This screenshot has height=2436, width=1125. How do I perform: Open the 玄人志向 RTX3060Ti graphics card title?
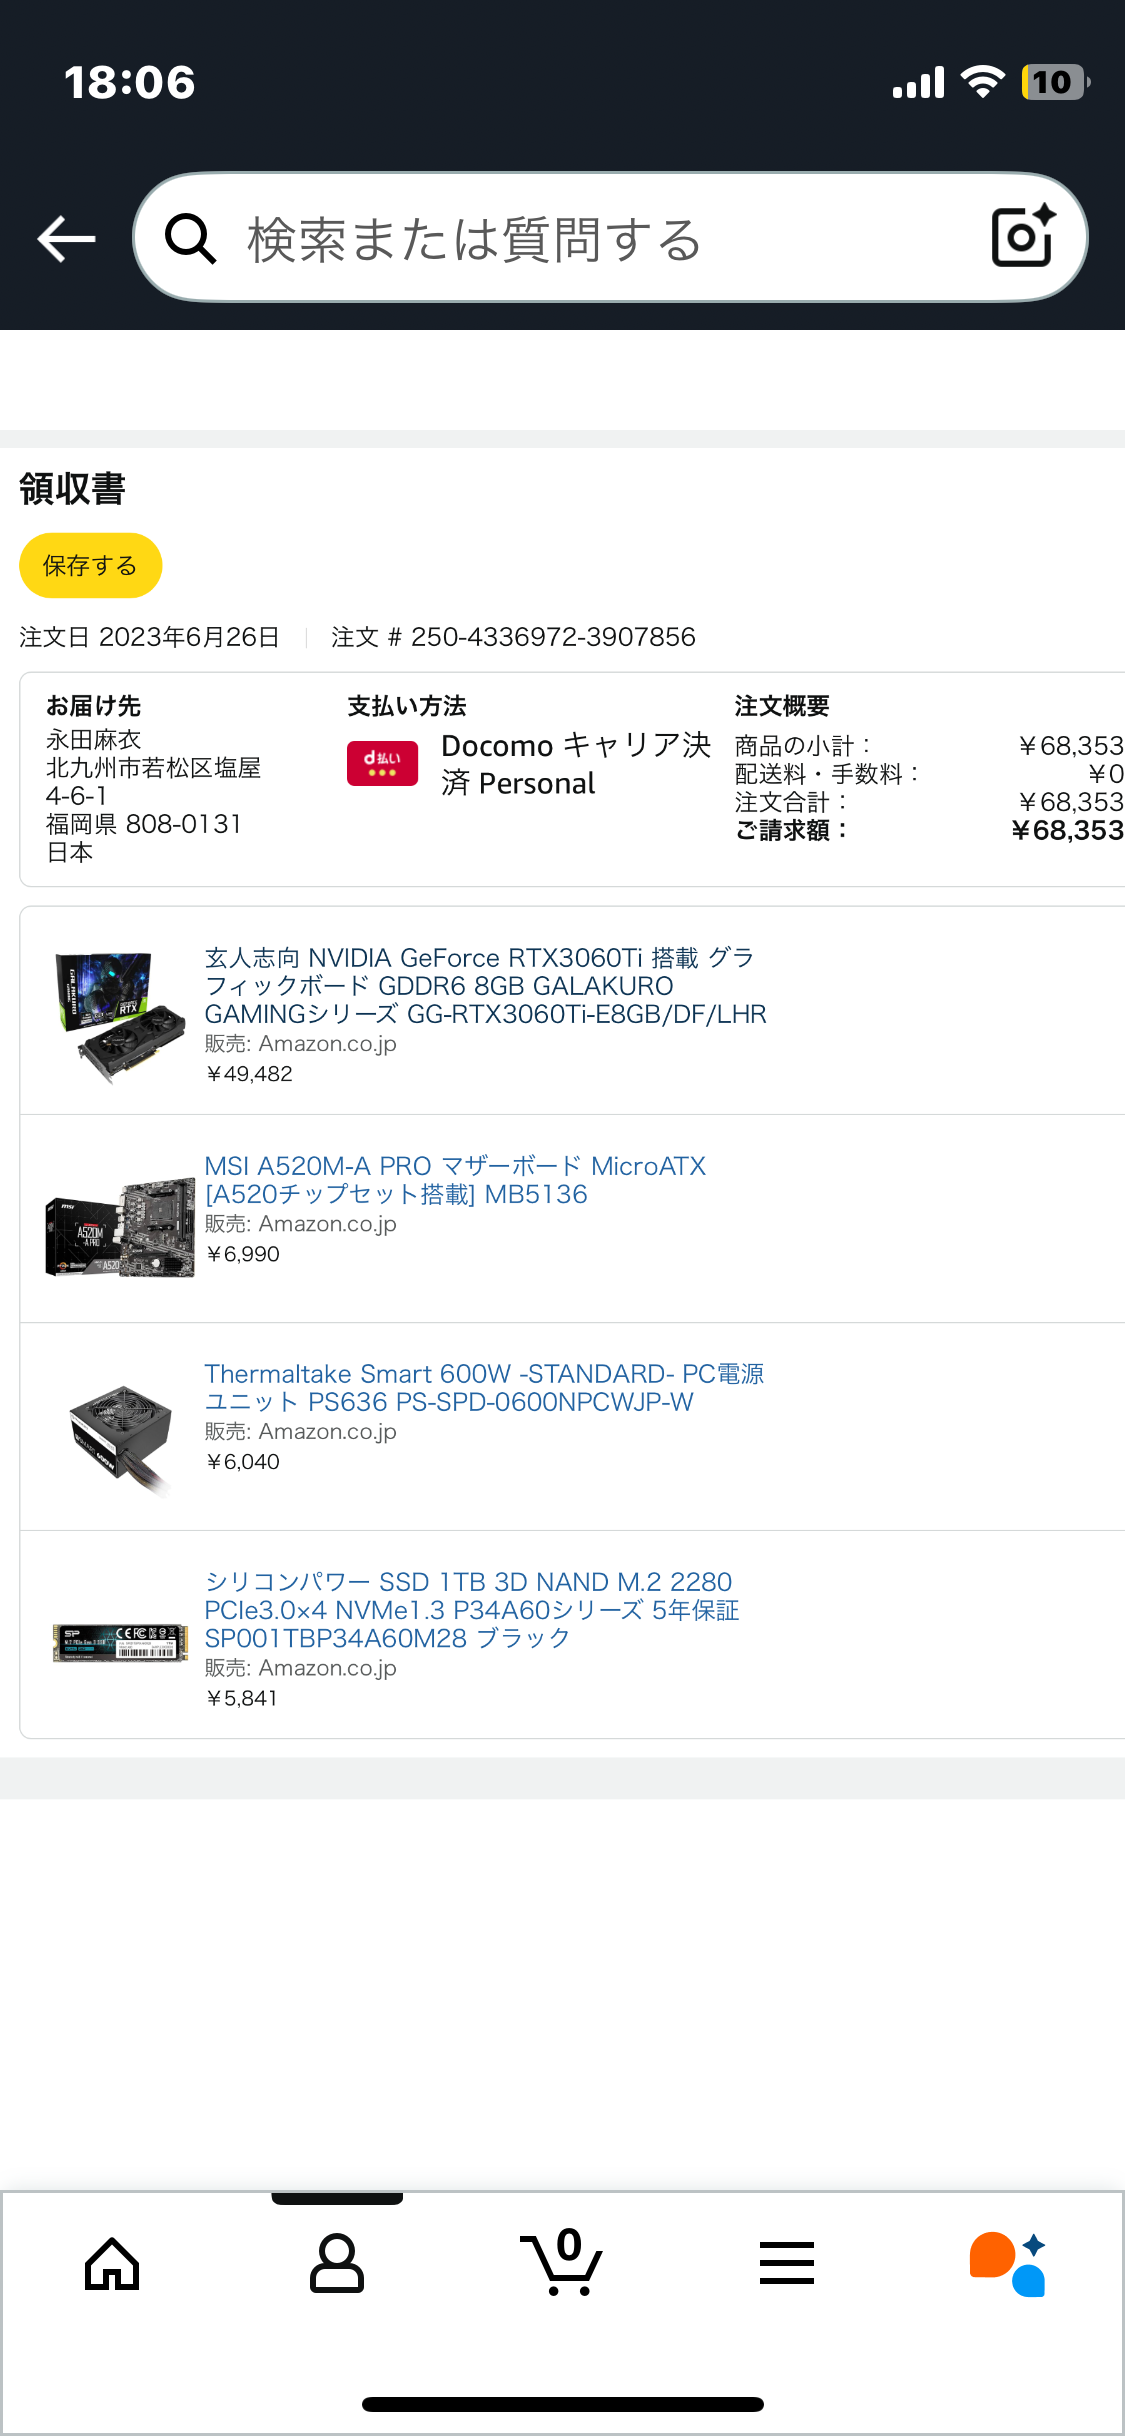(x=485, y=986)
